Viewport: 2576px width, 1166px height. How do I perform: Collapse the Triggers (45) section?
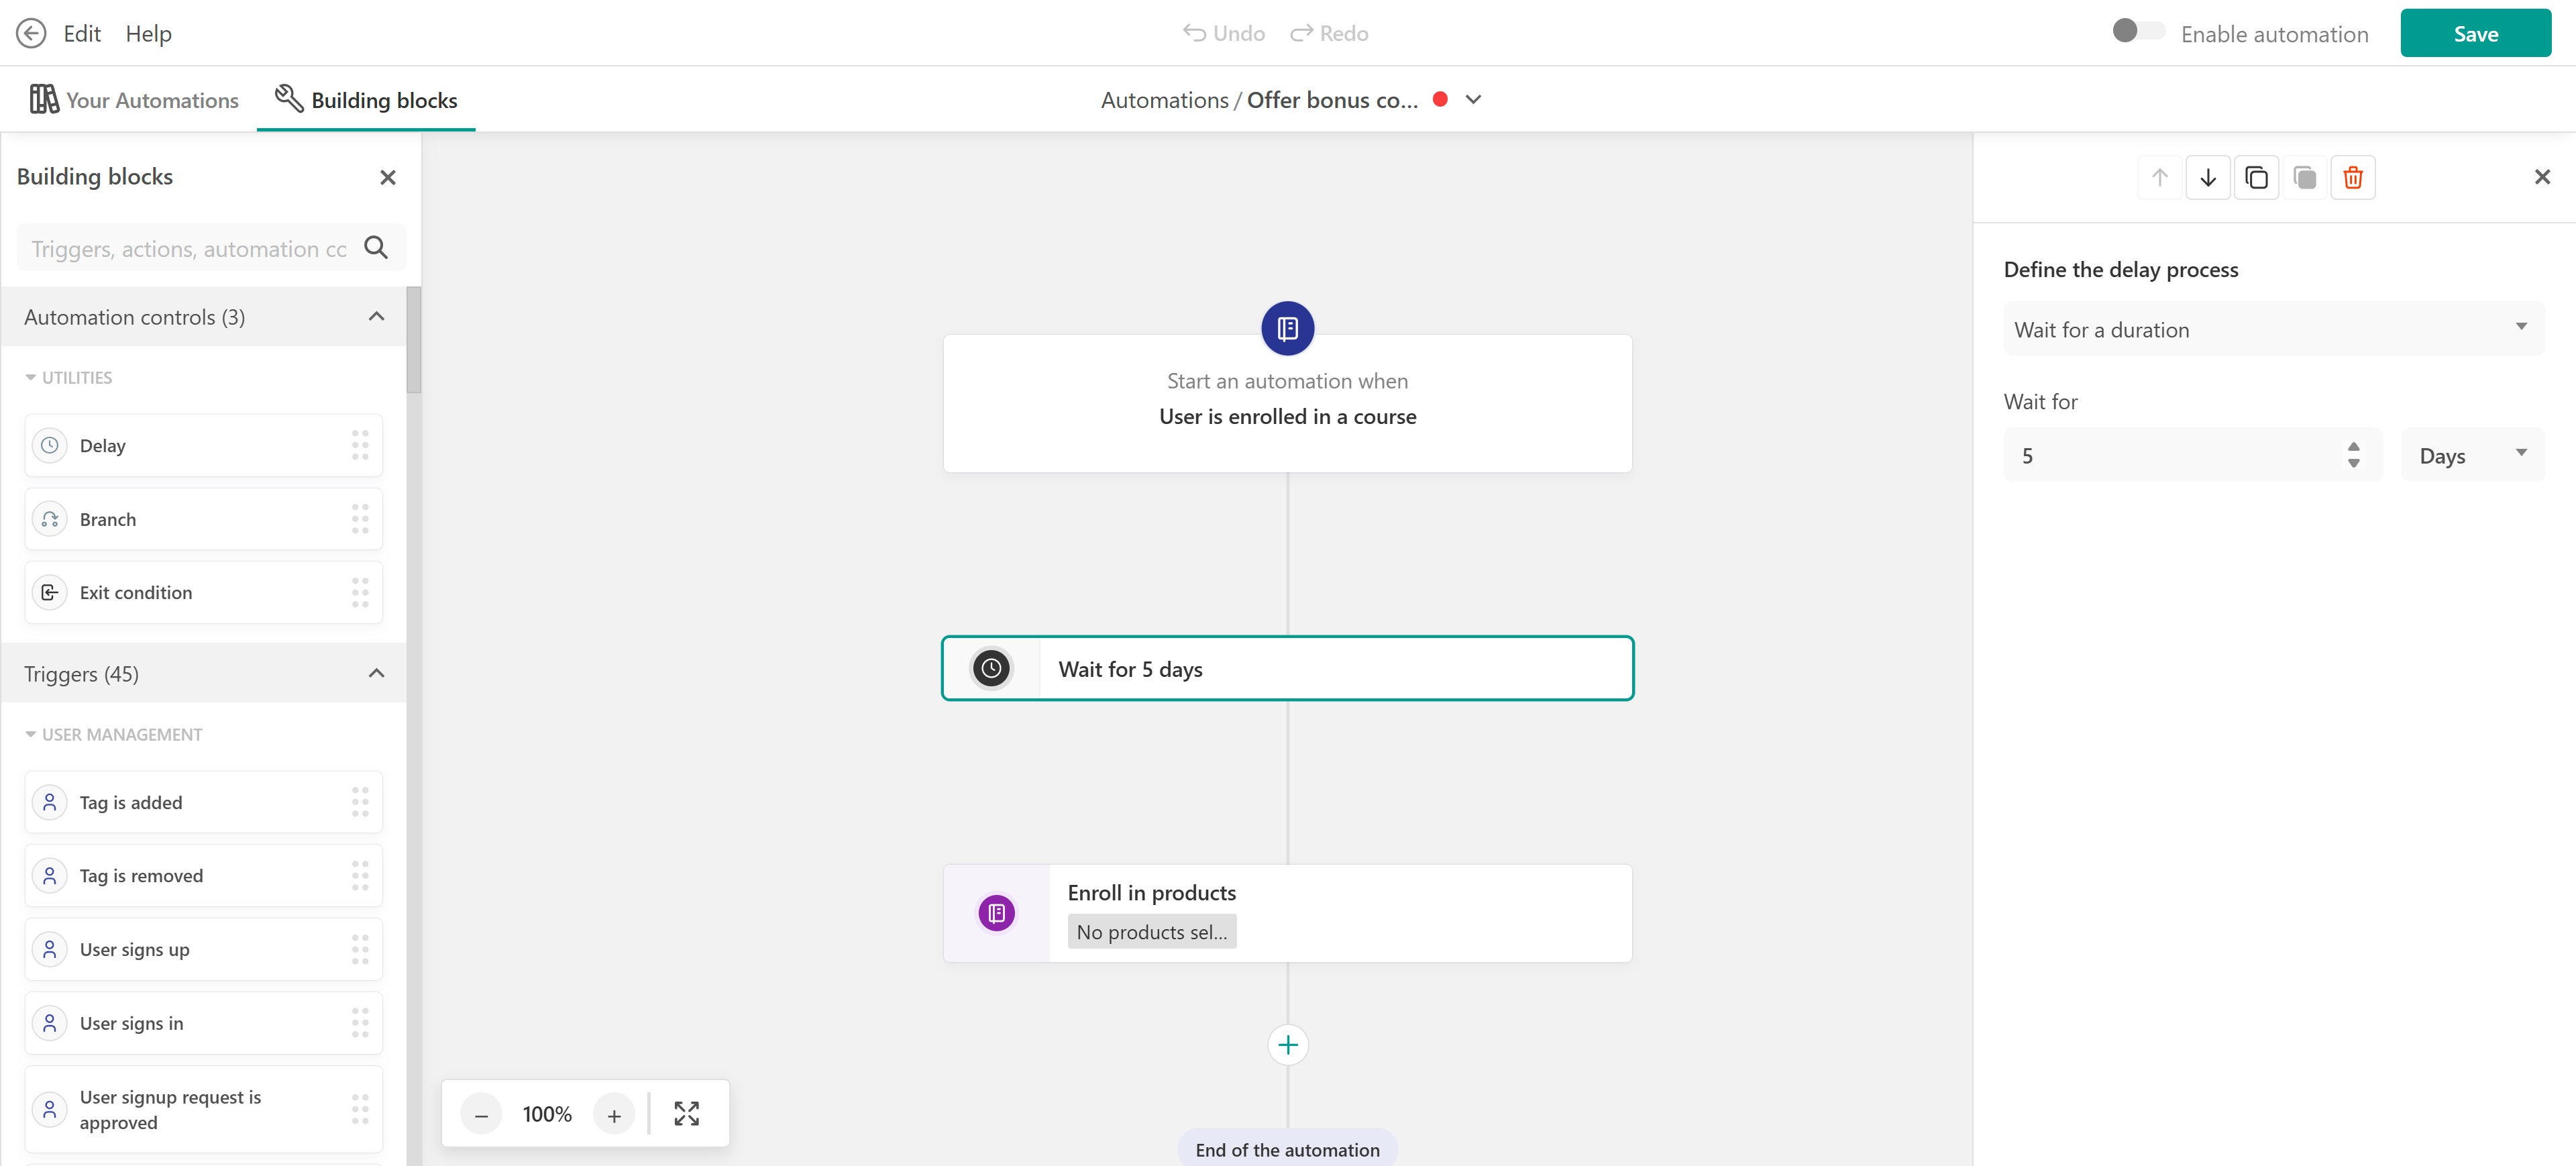tap(376, 673)
